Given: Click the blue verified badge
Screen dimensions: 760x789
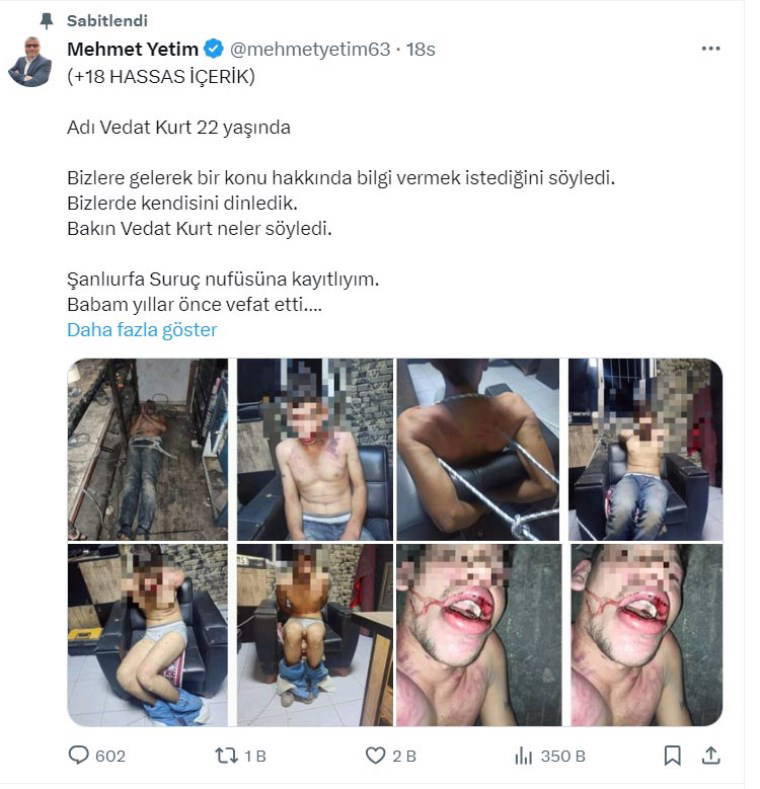Looking at the screenshot, I should 213,48.
